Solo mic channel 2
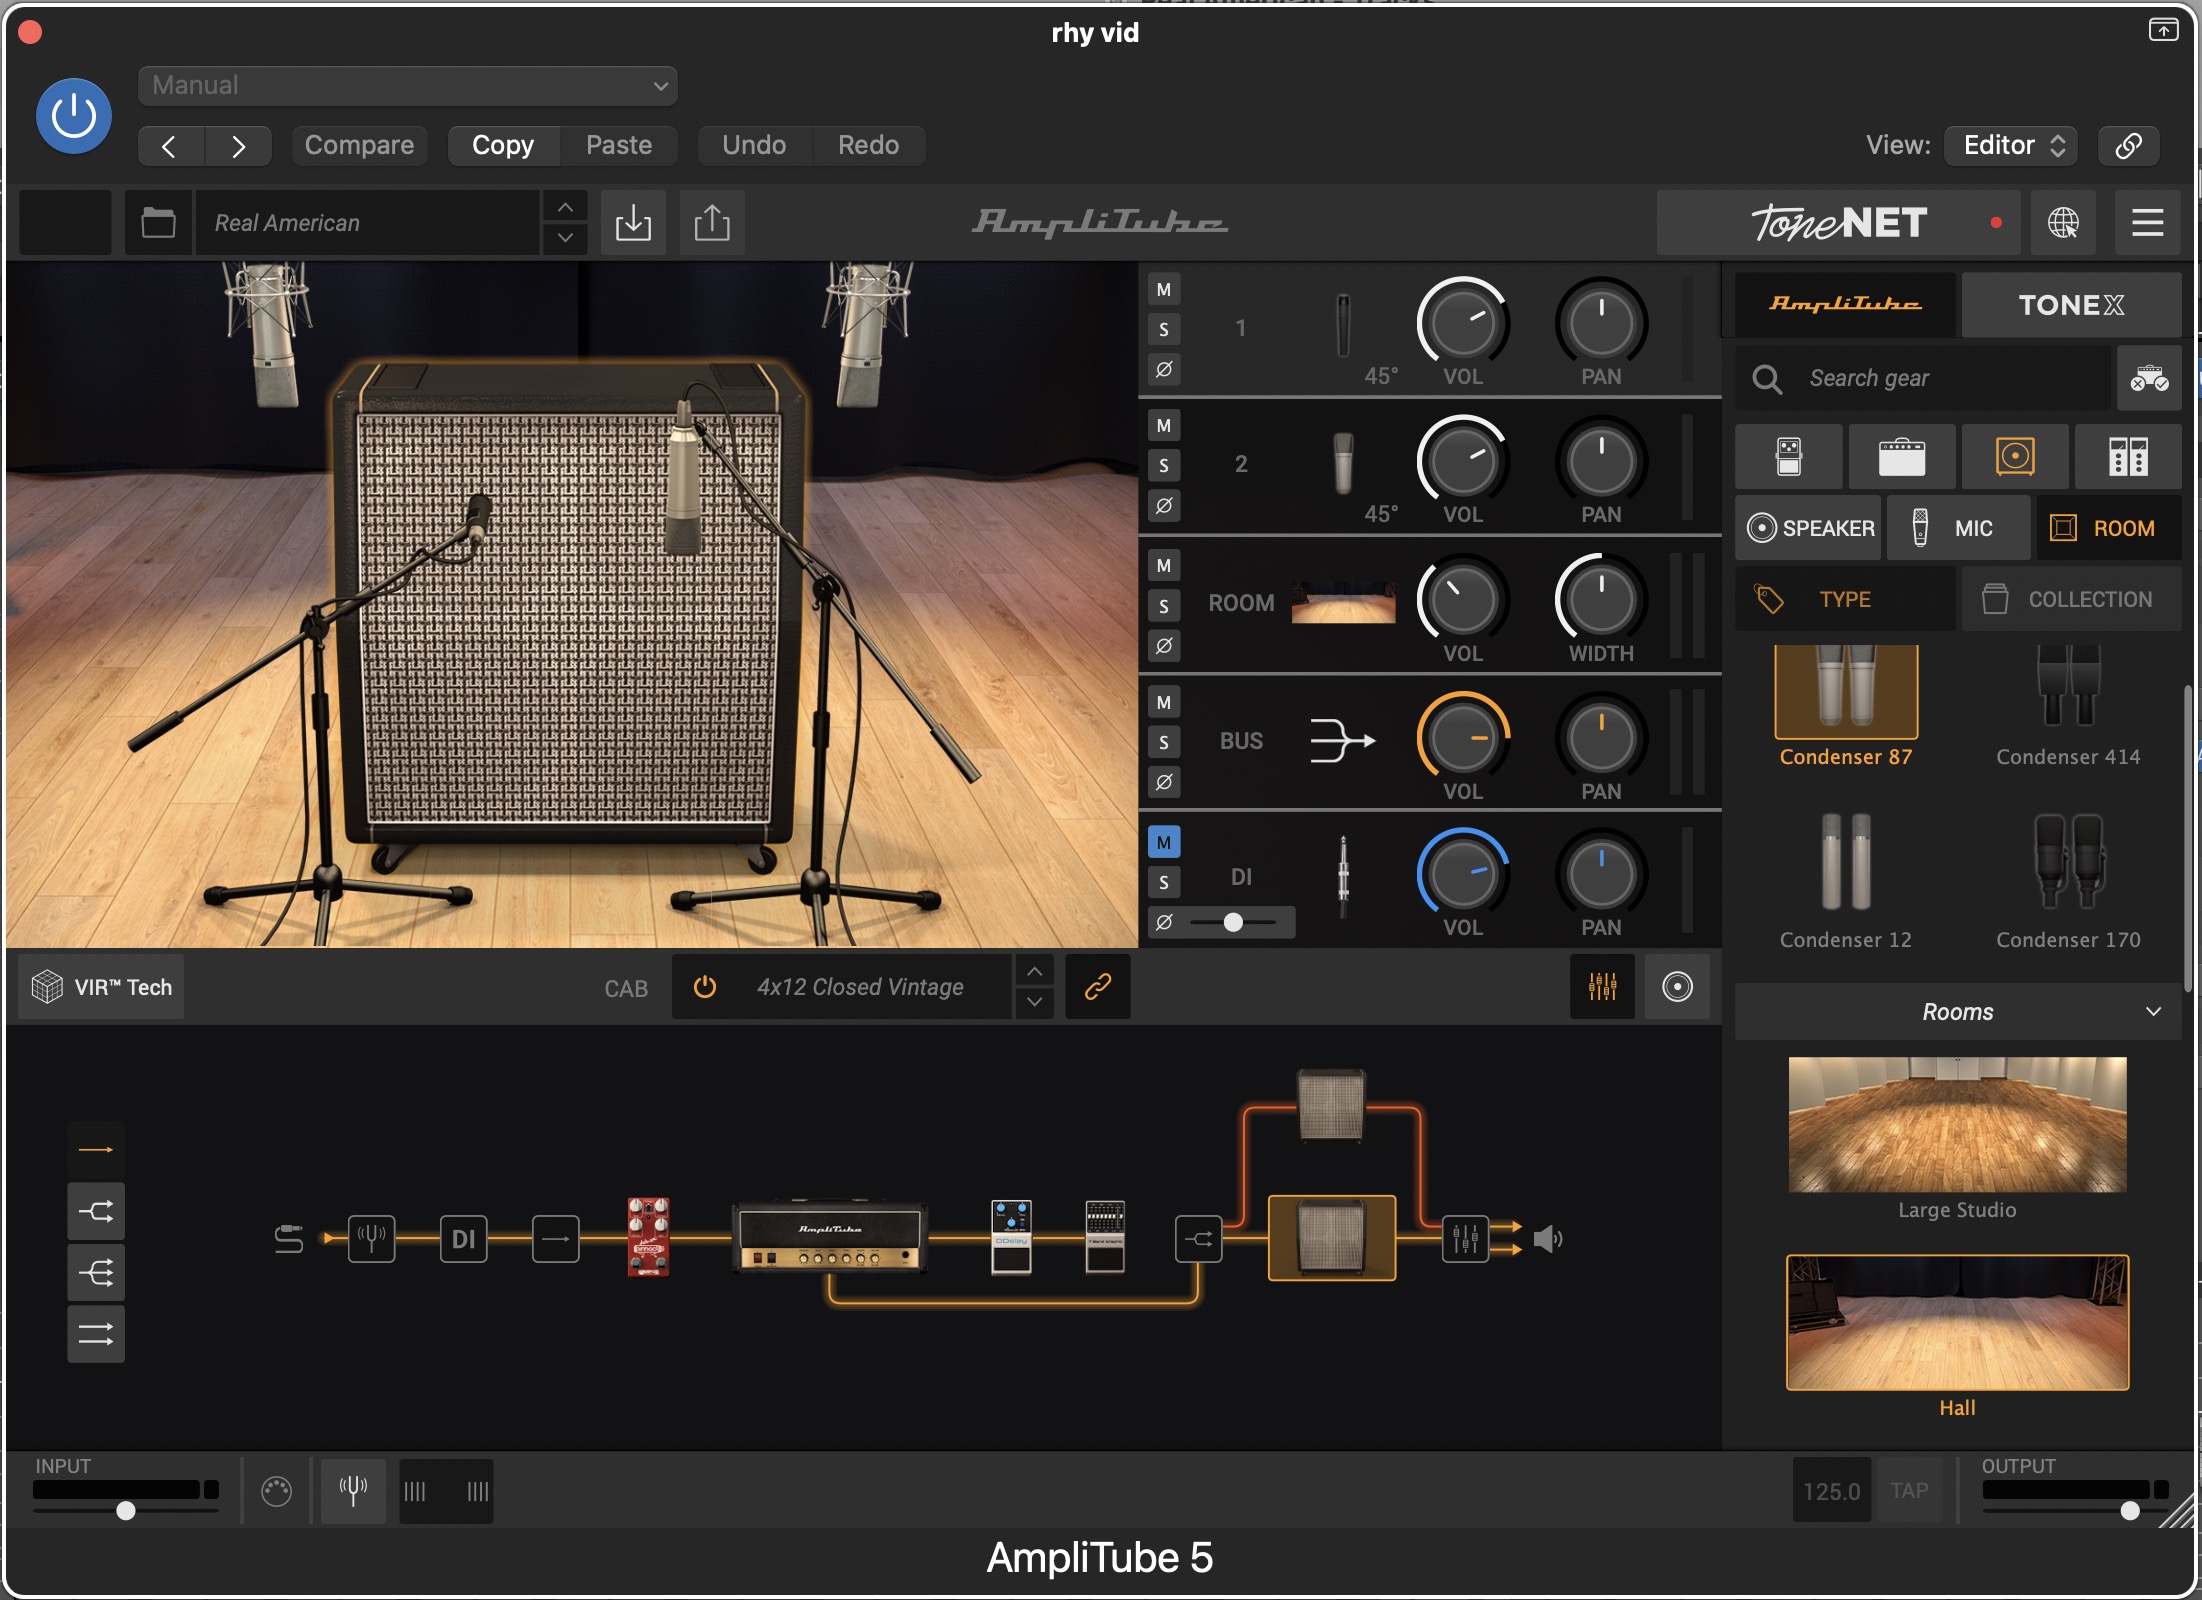 pos(1164,466)
